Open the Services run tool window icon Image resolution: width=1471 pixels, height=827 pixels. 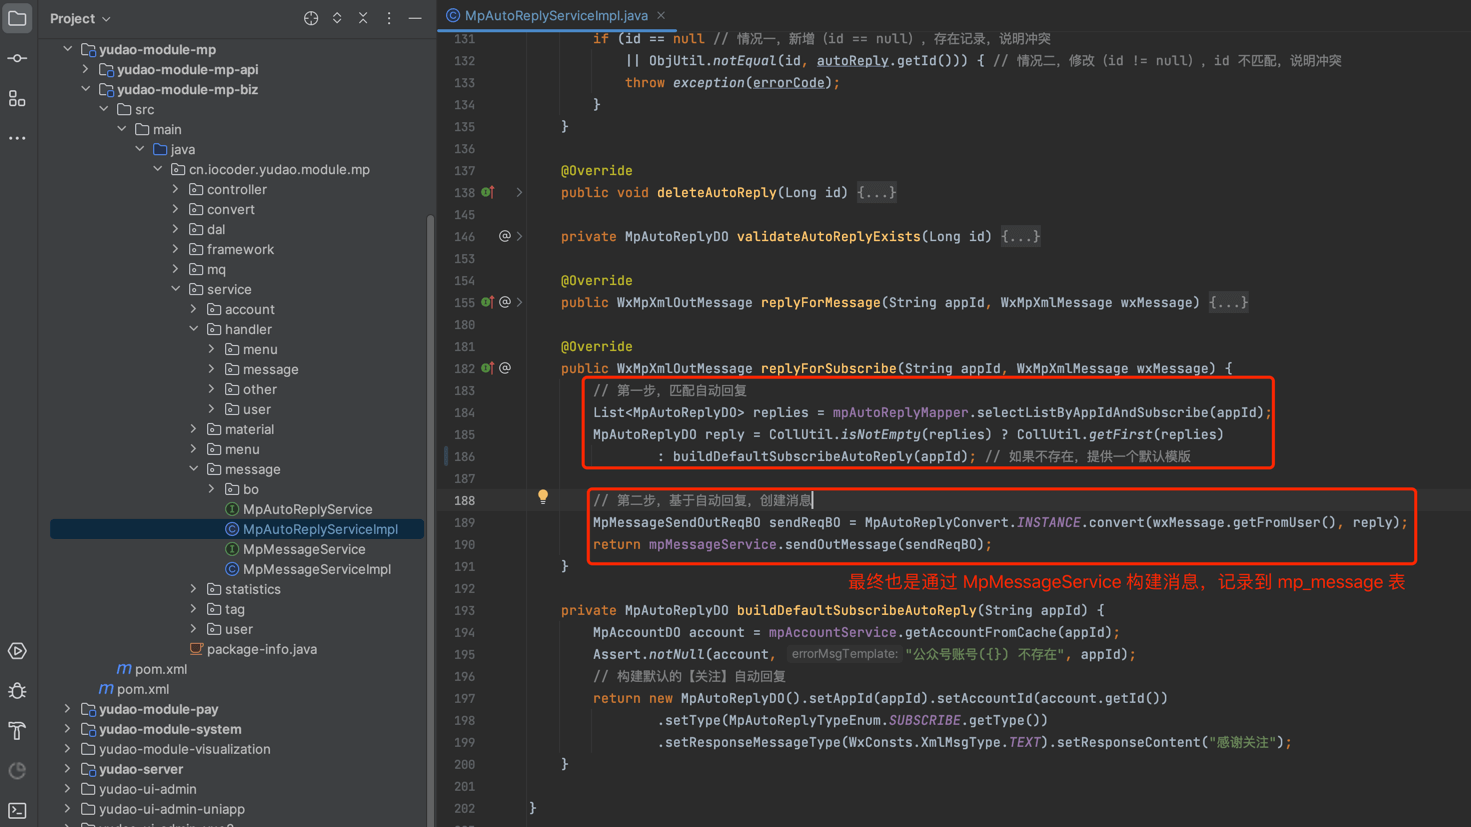[17, 651]
